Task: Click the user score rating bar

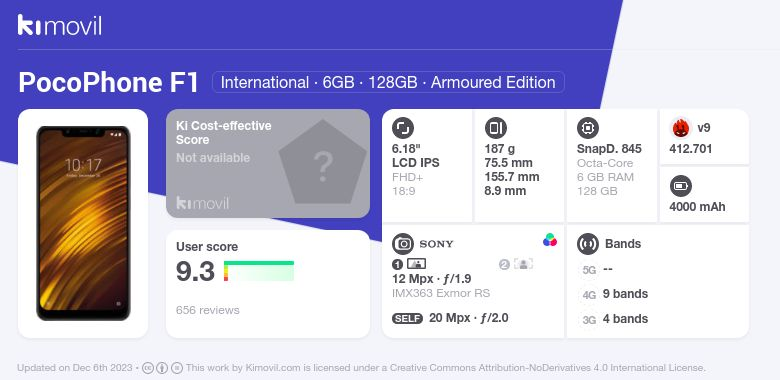Action: [x=259, y=271]
